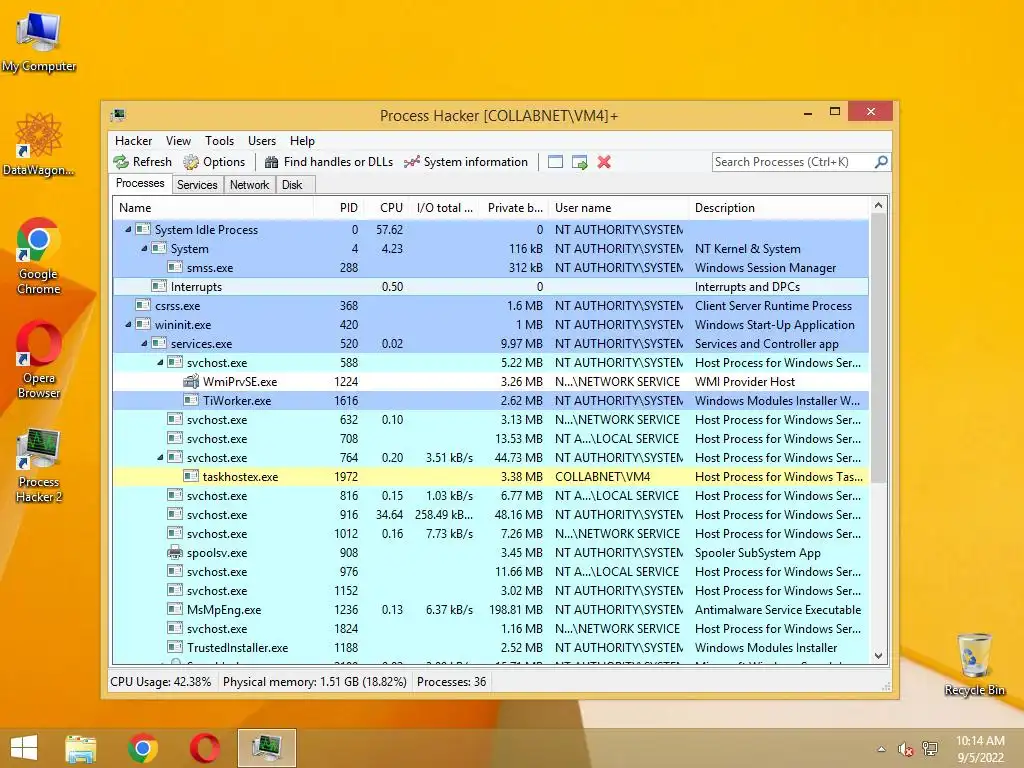1024x768 pixels.
Task: Open the DataWagon desktop shortcut
Action: [x=39, y=145]
